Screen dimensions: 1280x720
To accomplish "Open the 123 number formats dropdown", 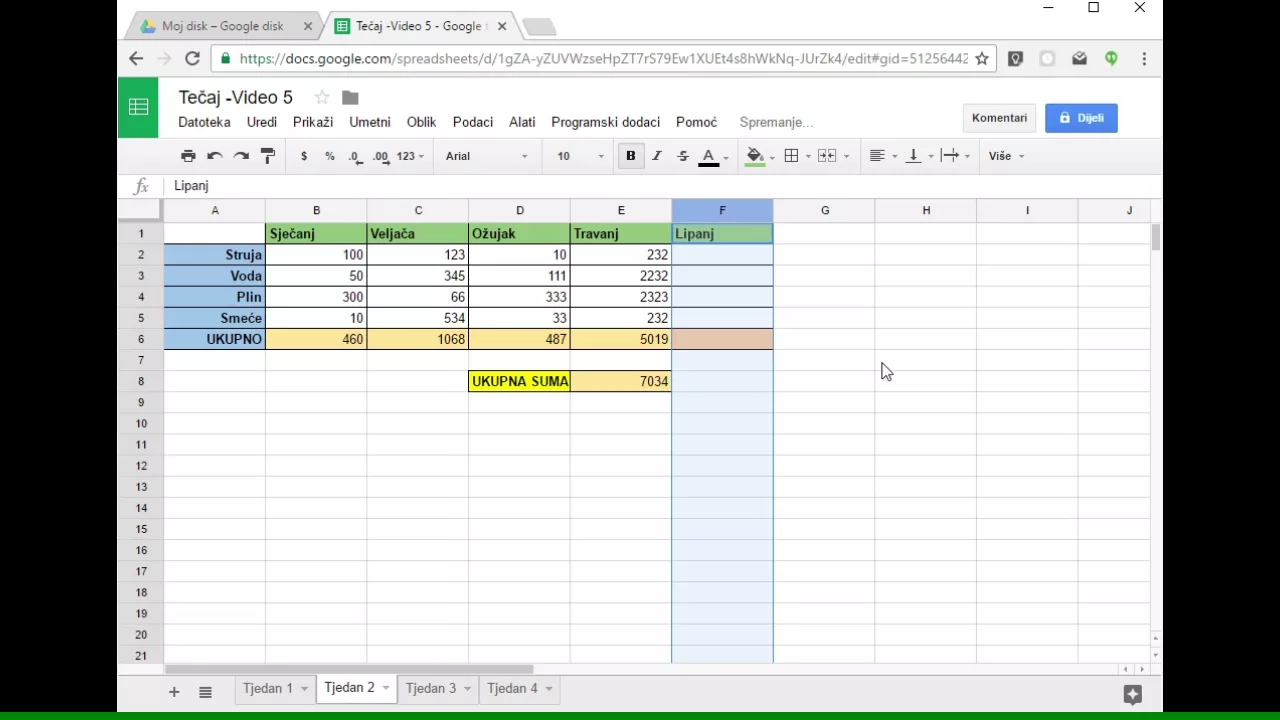I will click(x=410, y=156).
